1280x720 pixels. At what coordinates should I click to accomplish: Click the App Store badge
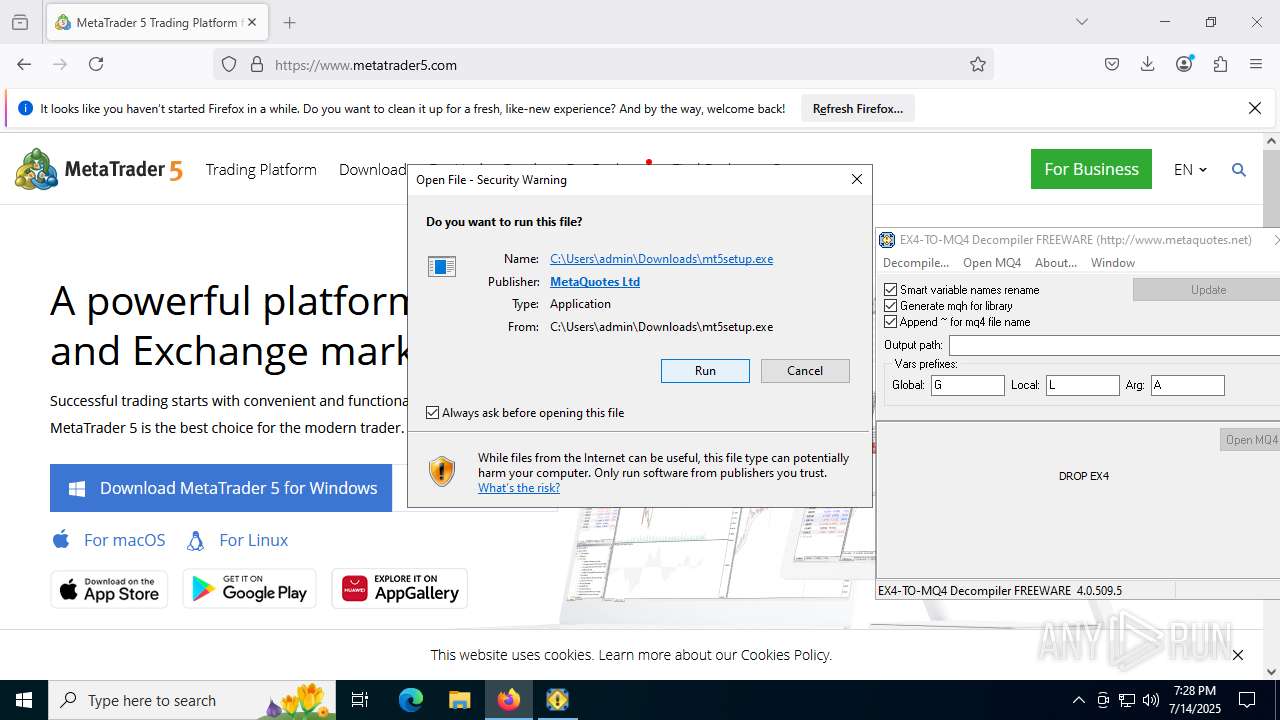click(109, 589)
